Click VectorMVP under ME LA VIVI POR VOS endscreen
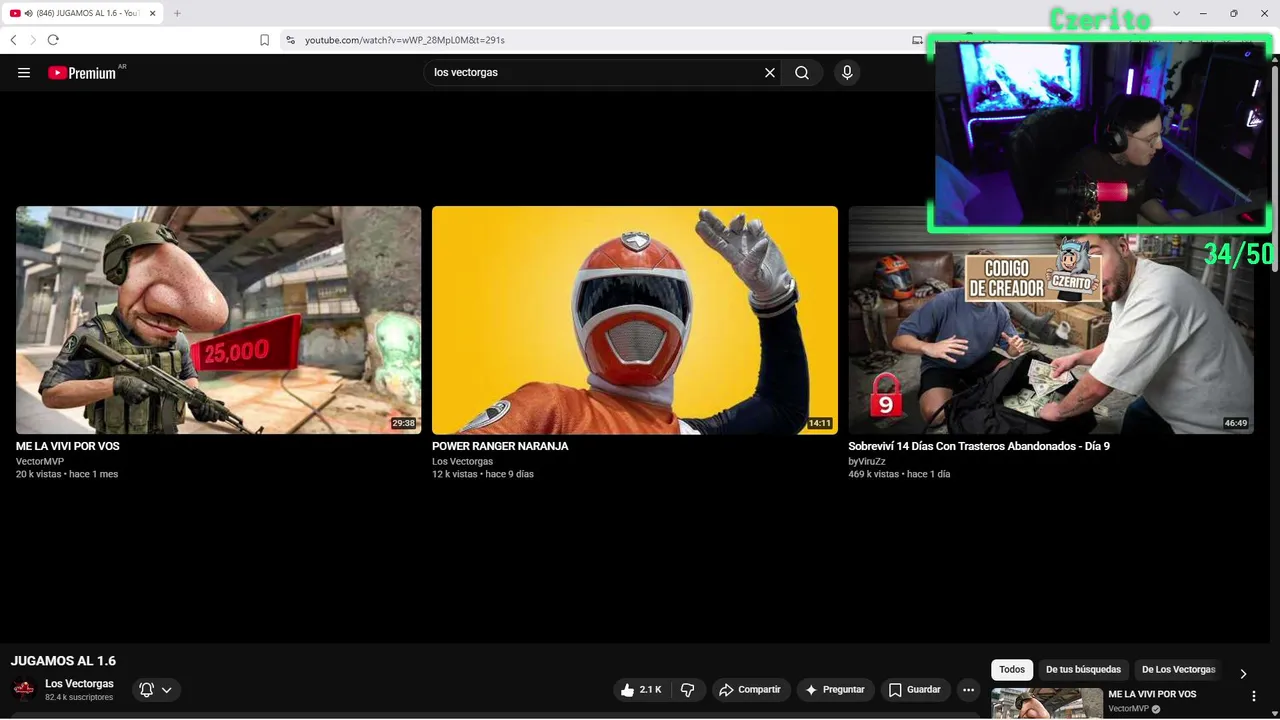1280x720 pixels. click(40, 461)
